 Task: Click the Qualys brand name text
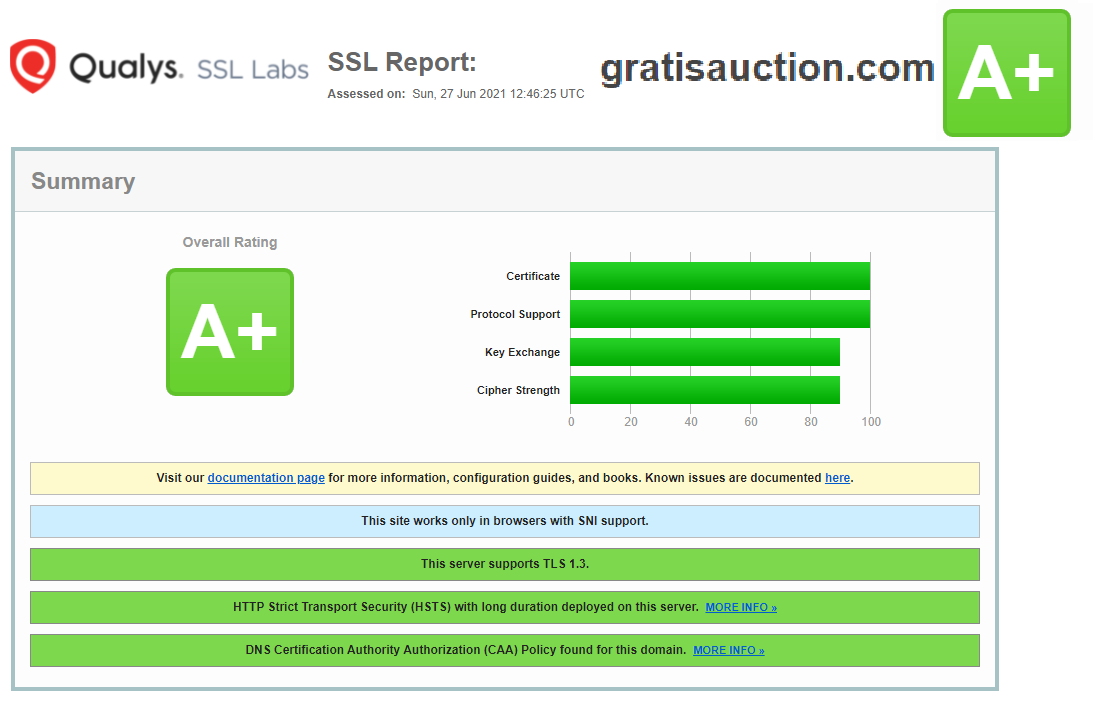(x=126, y=68)
